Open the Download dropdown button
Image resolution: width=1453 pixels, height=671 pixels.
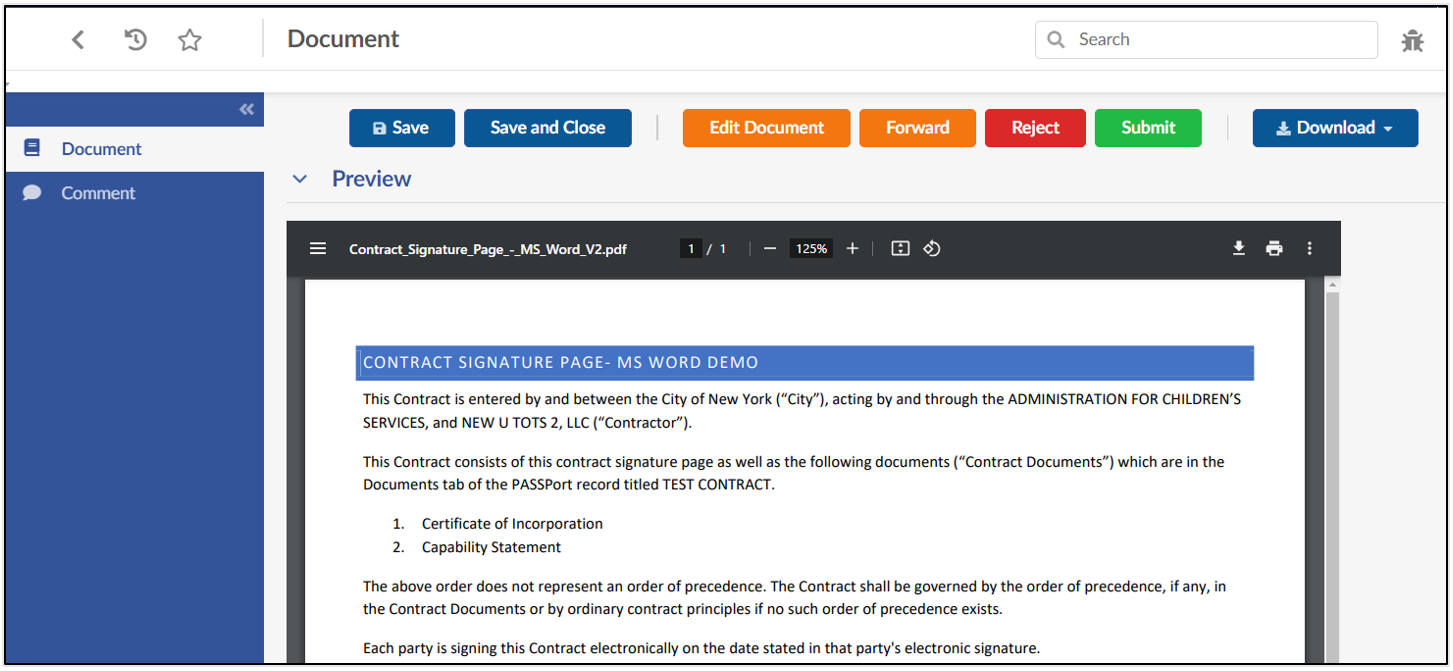pos(1335,128)
